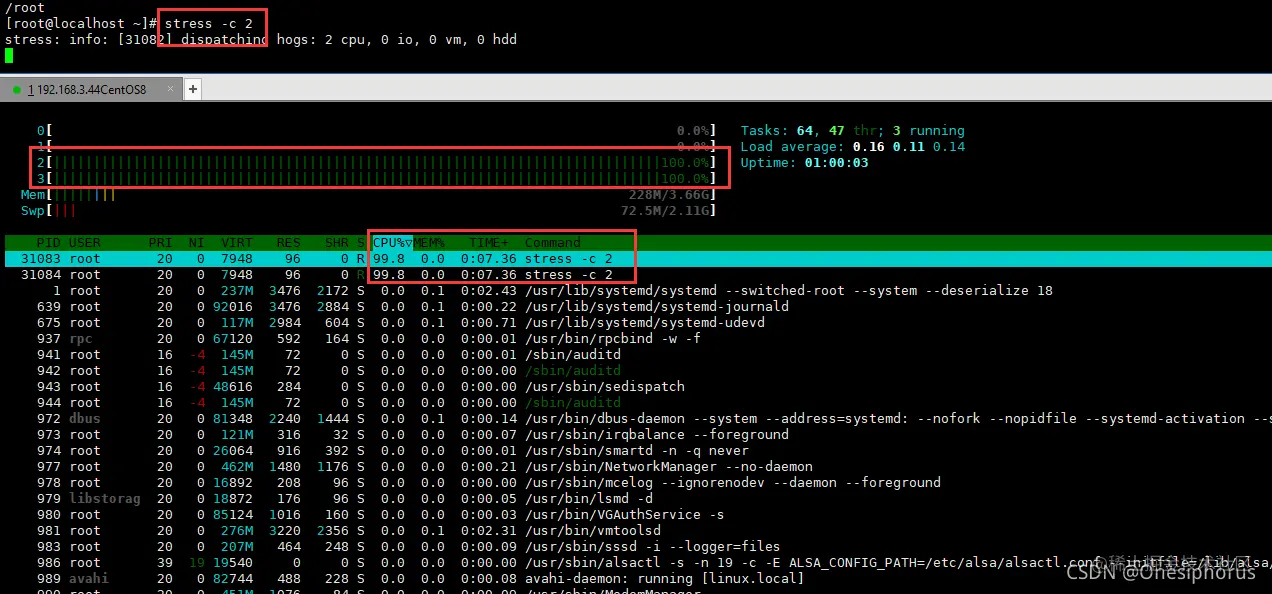Select the vmtoolsd process row PID 981
Viewport: 1272px width, 594px height.
point(636,530)
